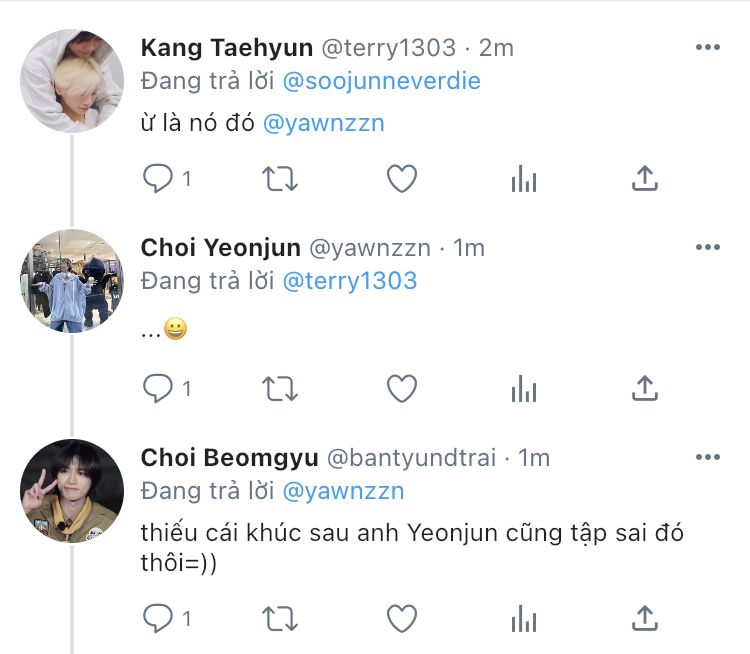
Task: Click the @terry1303 reply-to link
Action: (350, 281)
